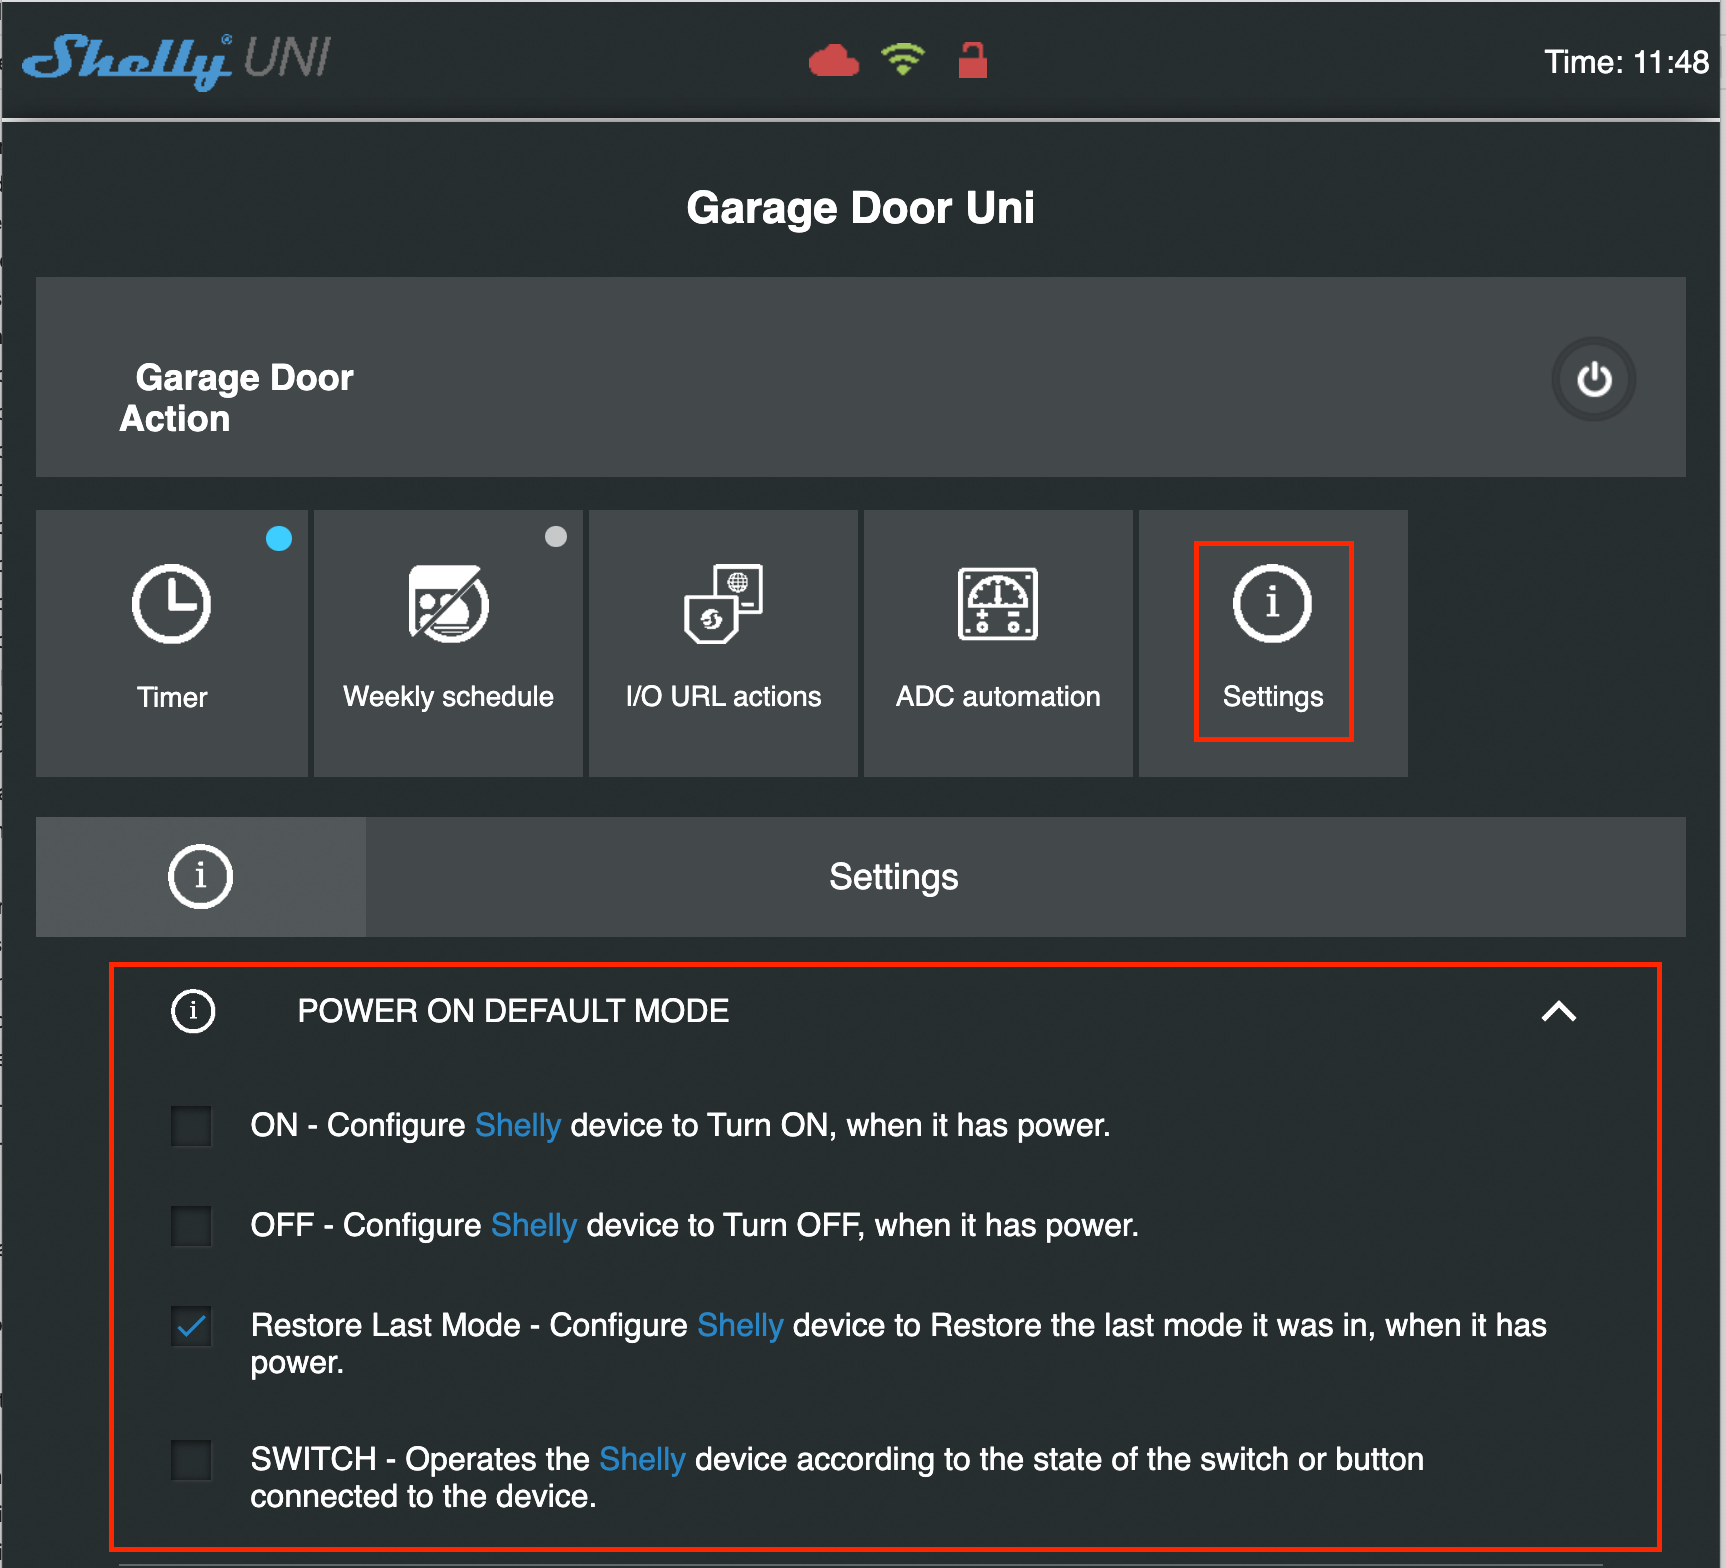1726x1568 pixels.
Task: Click the Settings section header bar
Action: [x=893, y=877]
